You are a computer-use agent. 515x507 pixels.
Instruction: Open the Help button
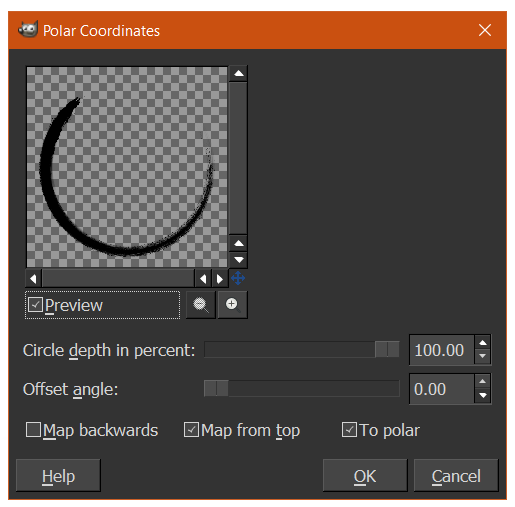[58, 475]
